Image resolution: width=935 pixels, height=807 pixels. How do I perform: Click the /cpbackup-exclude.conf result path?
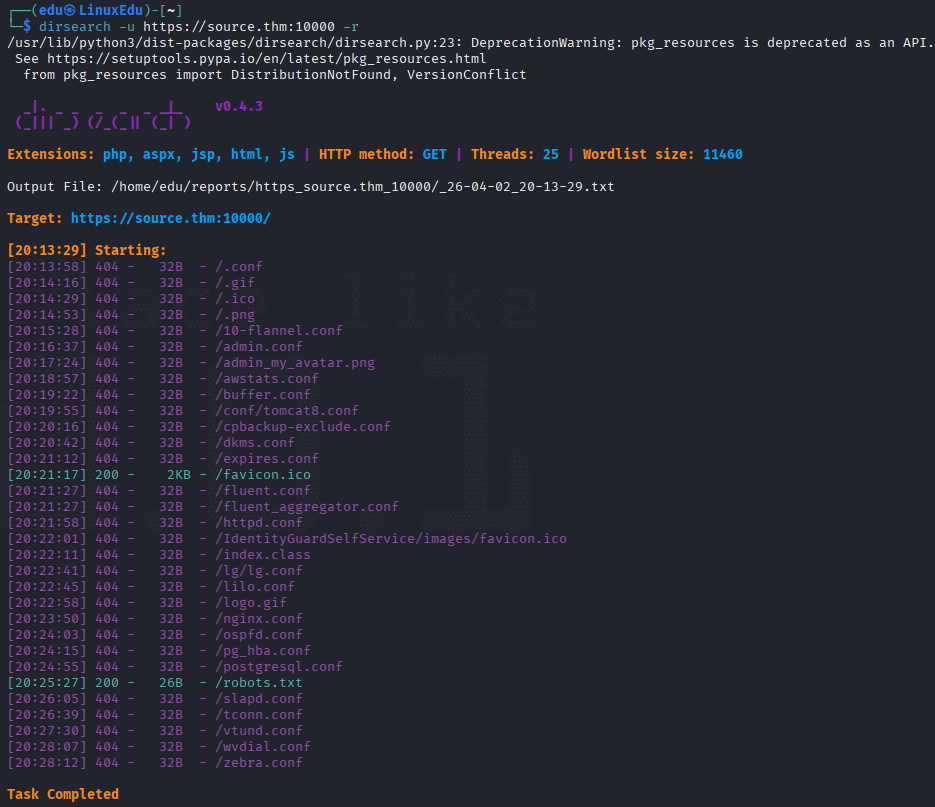pos(303,426)
